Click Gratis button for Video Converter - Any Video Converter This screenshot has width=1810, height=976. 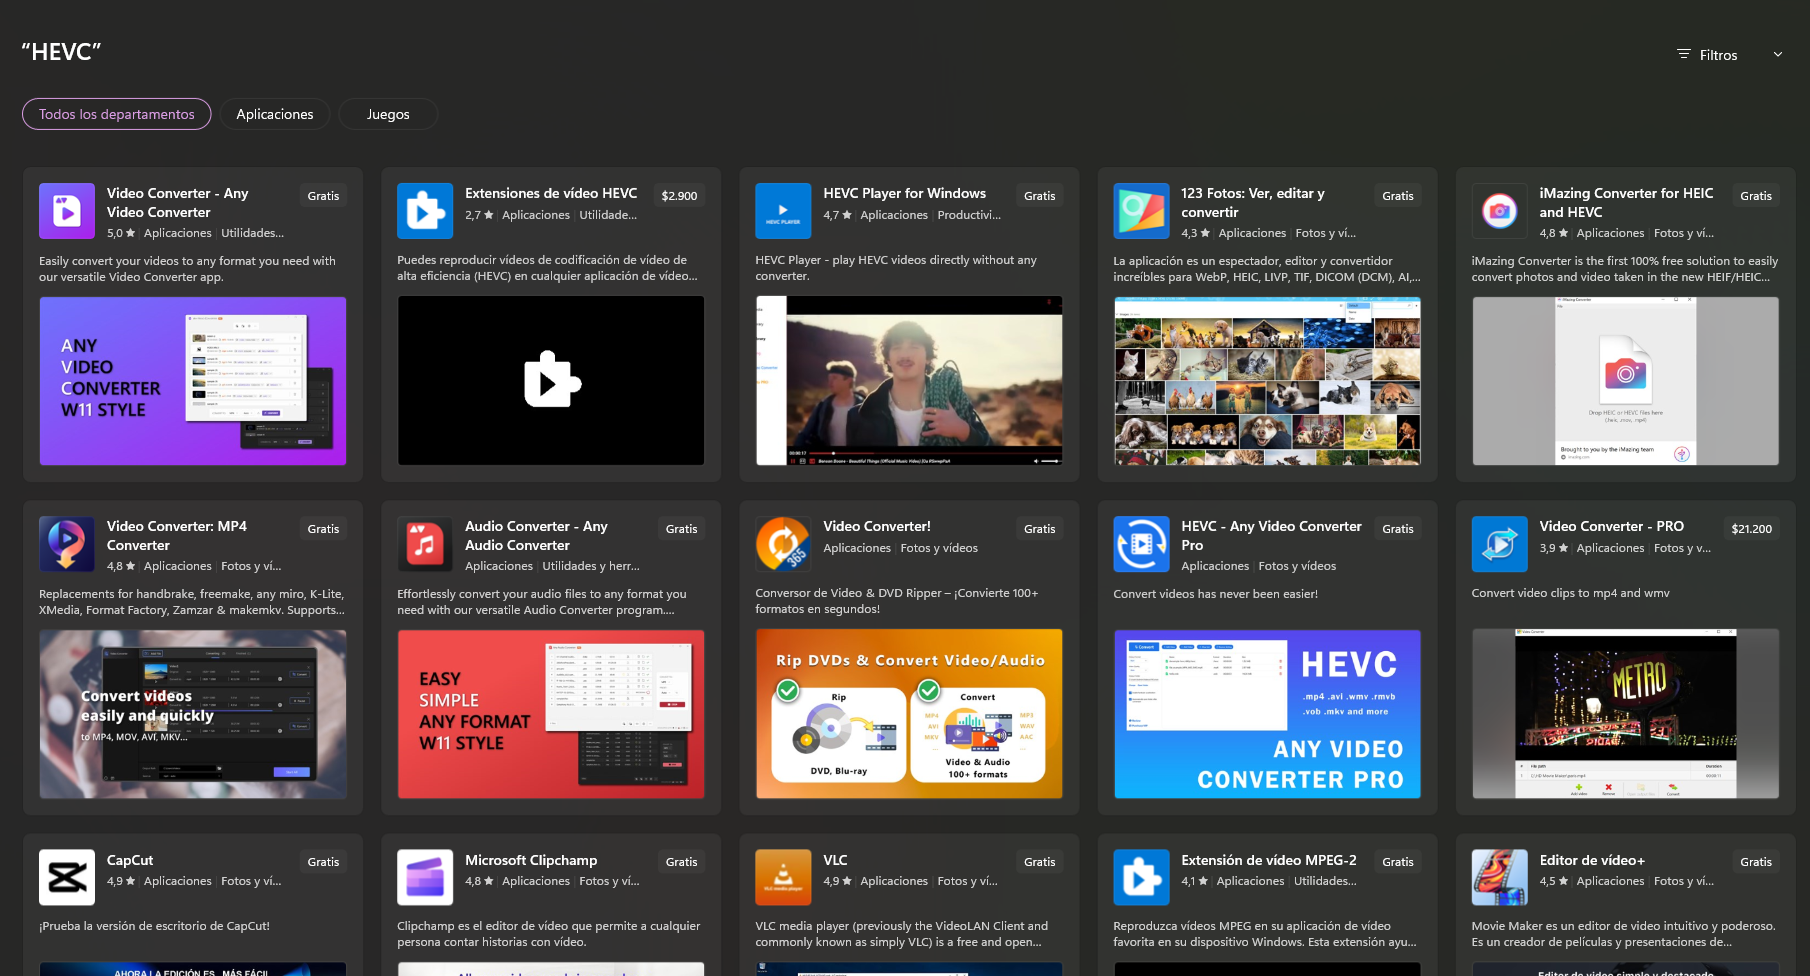click(x=323, y=196)
